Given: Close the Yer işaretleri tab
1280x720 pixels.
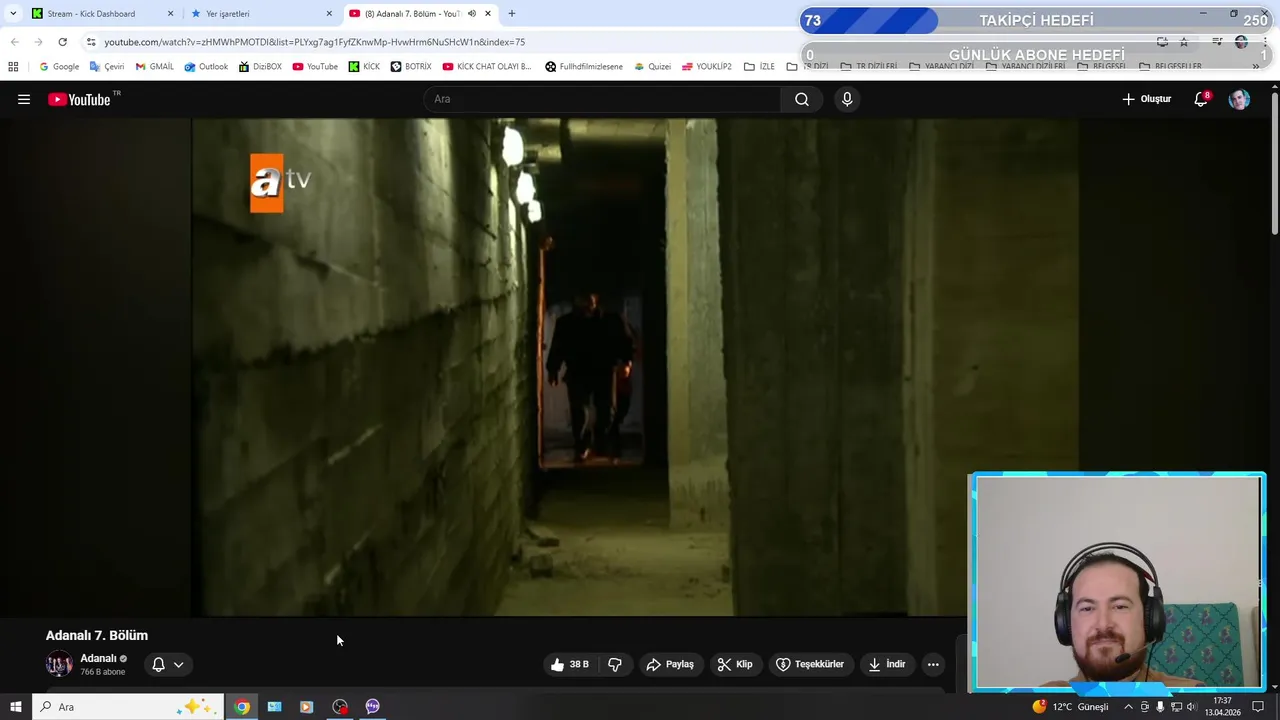Looking at the screenshot, I should pos(329,14).
